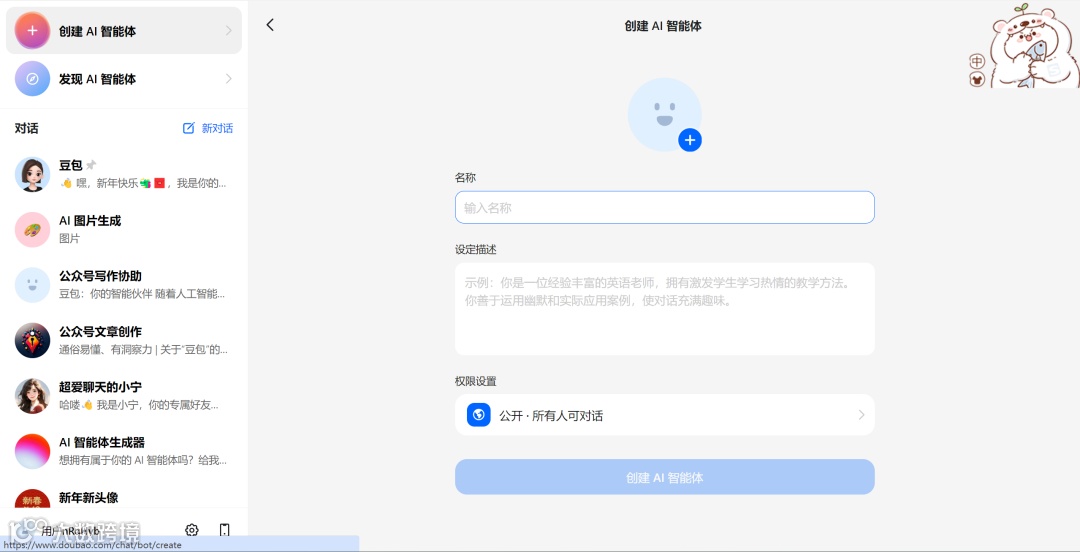Click the small bear-face icon below 中
Image resolution: width=1080 pixels, height=552 pixels.
coord(977,79)
